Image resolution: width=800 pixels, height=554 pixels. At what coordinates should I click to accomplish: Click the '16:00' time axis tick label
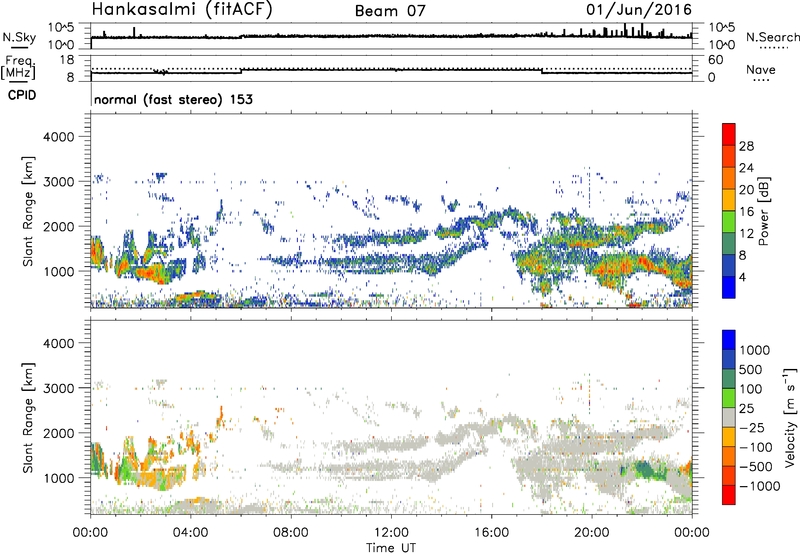point(491,533)
